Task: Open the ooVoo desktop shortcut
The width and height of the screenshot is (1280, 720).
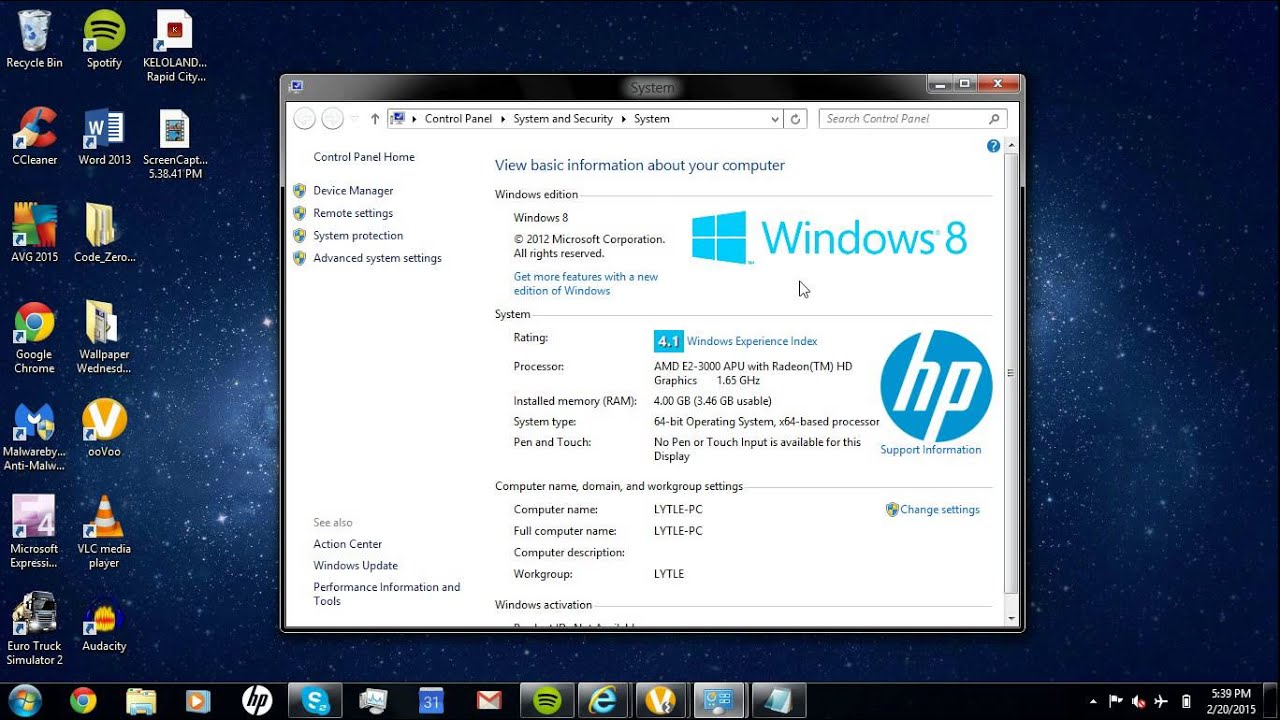Action: point(104,428)
